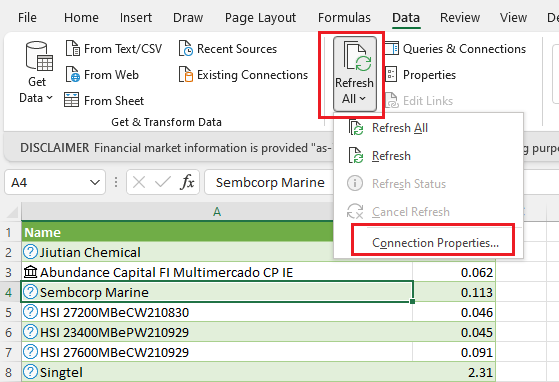Click the From Sheet icon
Screen dimensions: 559x382
[x=71, y=100]
